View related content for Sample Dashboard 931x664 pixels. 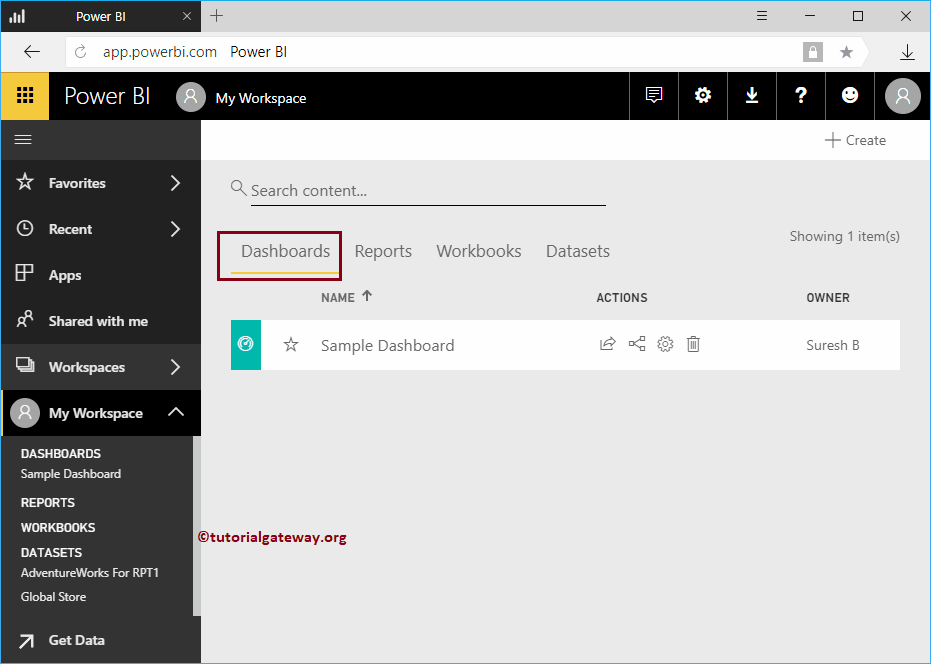pyautogui.click(x=637, y=344)
